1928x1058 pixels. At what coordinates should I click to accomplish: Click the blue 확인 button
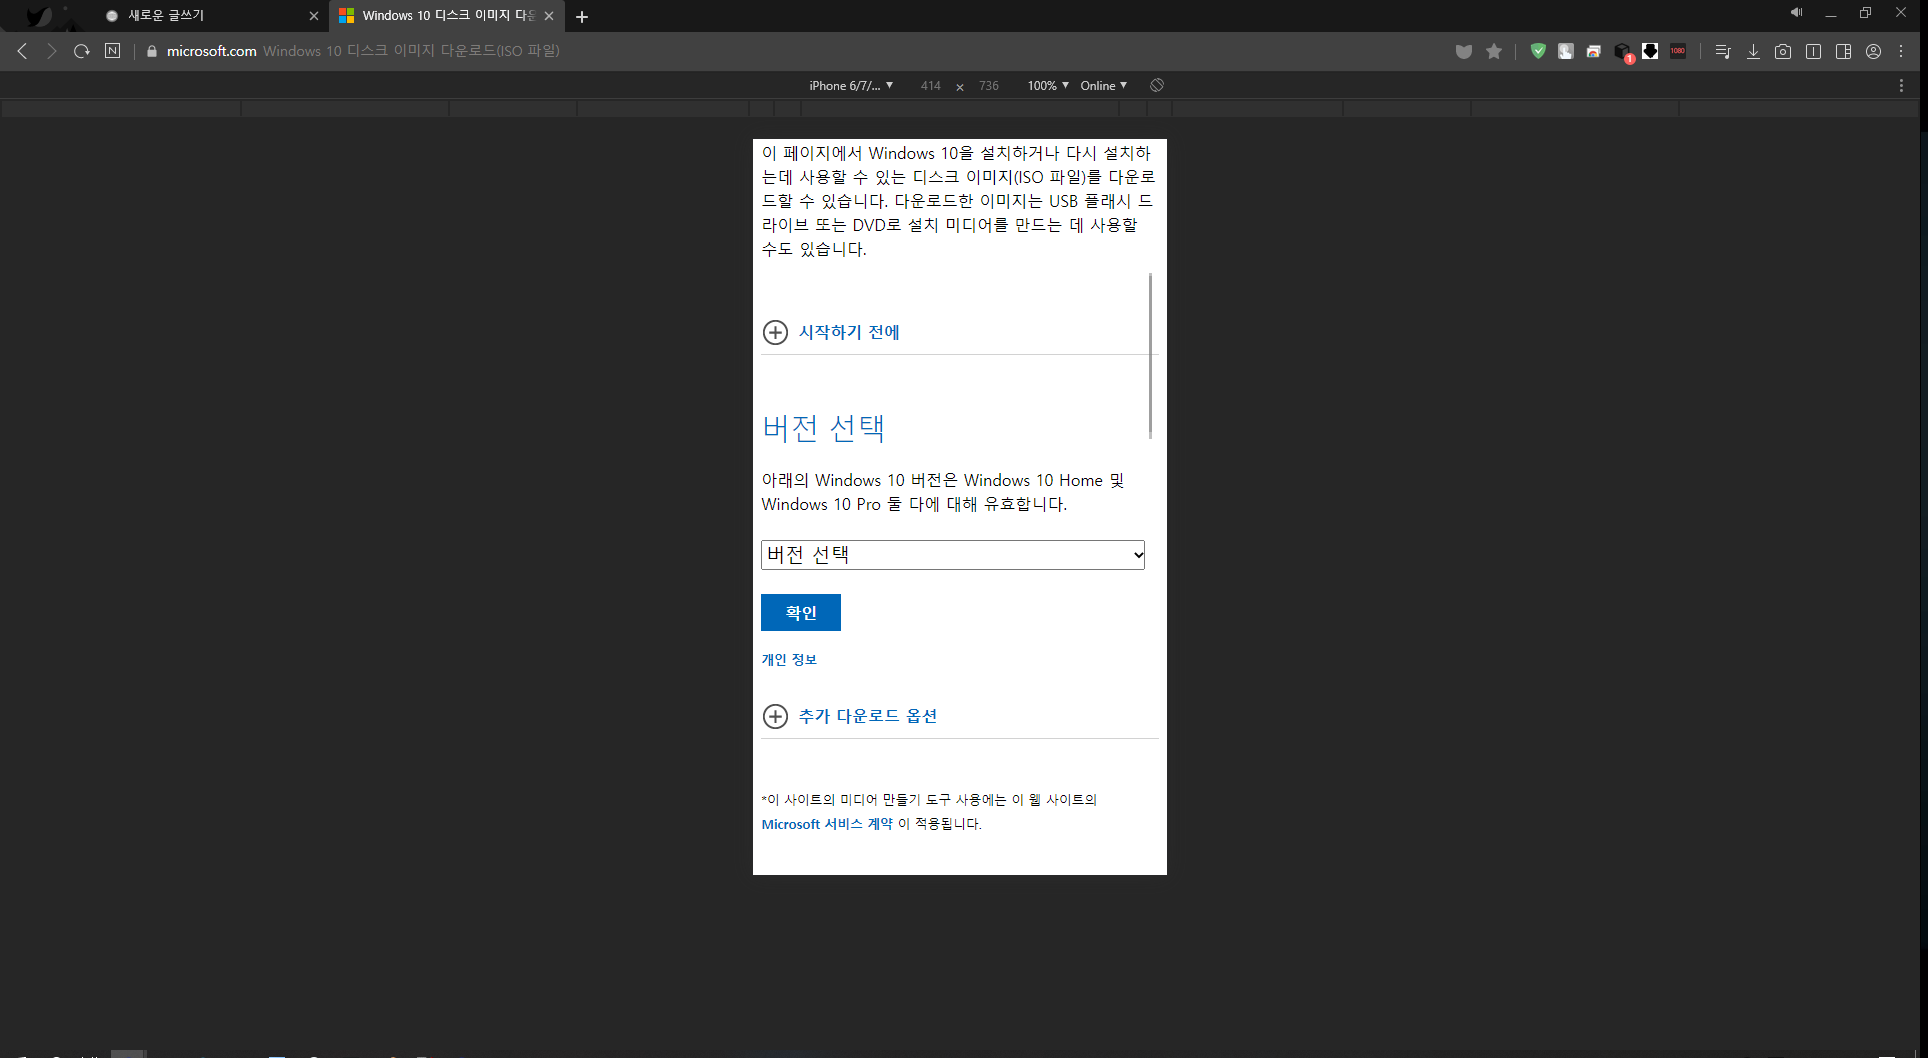801,613
